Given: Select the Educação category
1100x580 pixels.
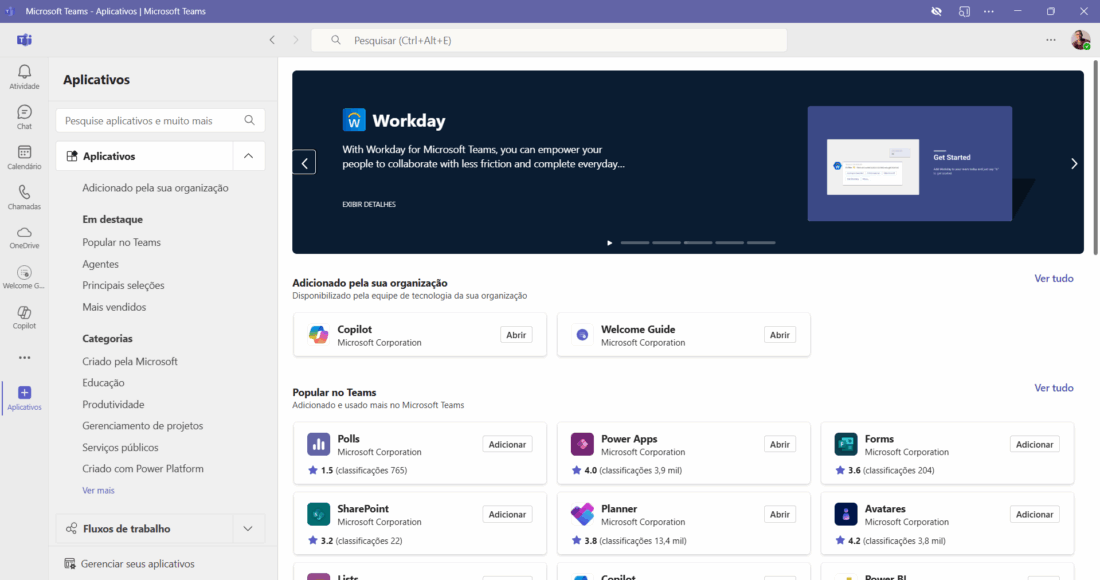Looking at the screenshot, I should [103, 383].
